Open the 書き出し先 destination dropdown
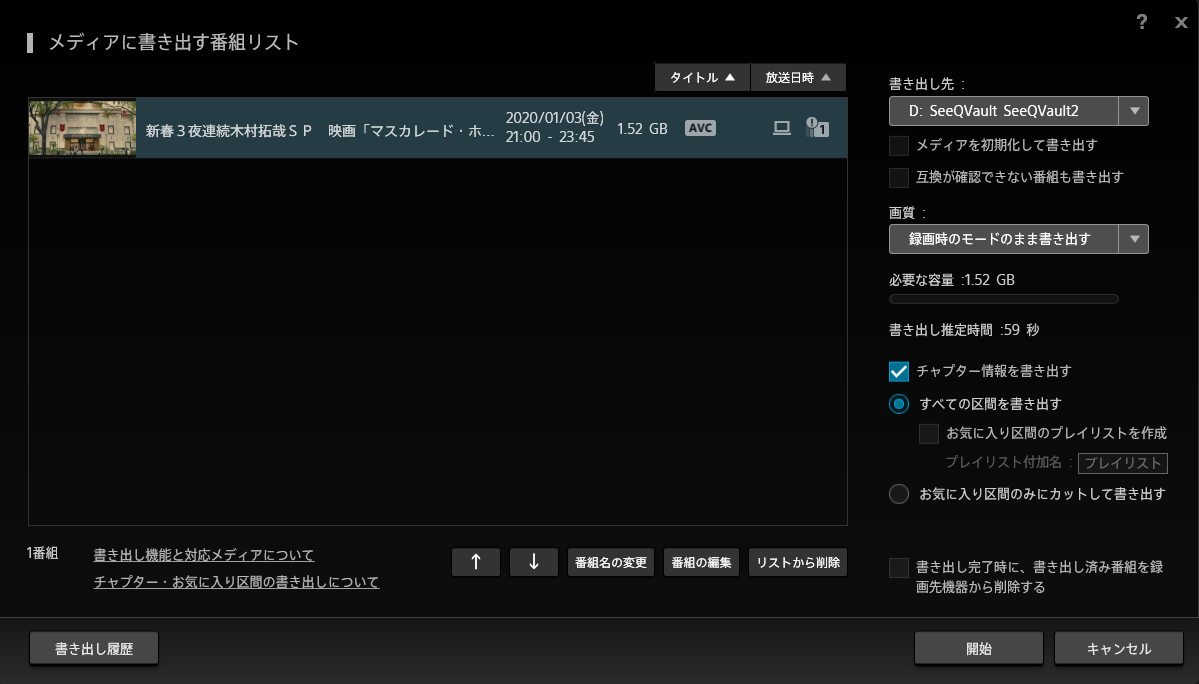The image size is (1199, 684). 1018,111
